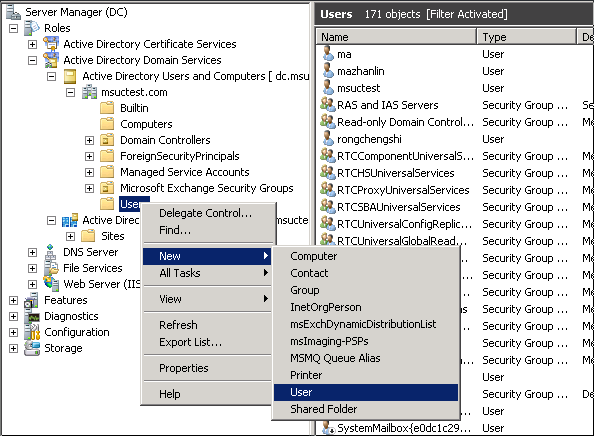Image resolution: width=594 pixels, height=436 pixels.
Task: Click Active Directory Users and Computers icon
Action: (x=70, y=76)
